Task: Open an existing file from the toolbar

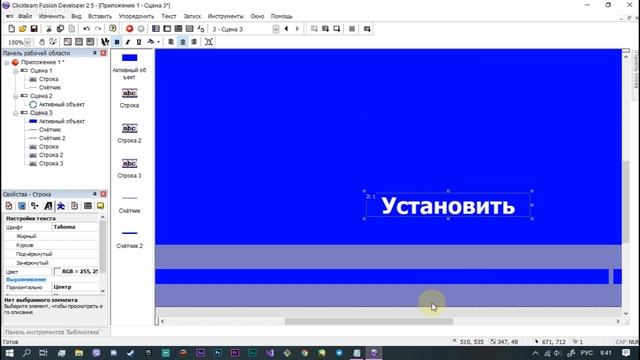Action: tap(22, 29)
